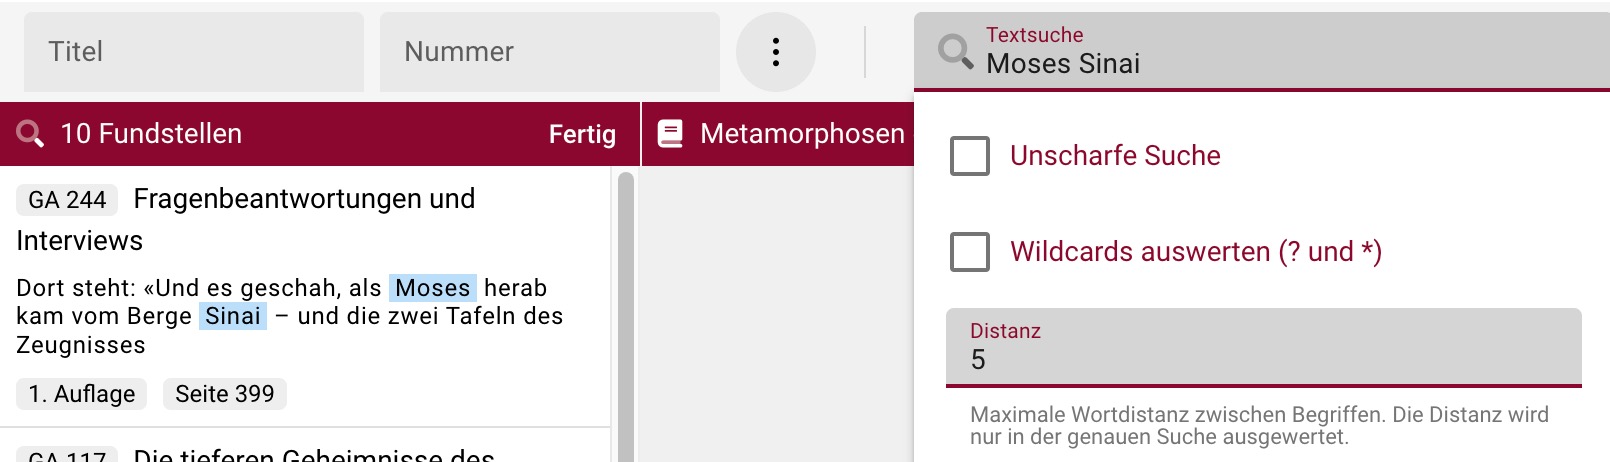Click the Unscharfe Suche label

coord(1115,156)
